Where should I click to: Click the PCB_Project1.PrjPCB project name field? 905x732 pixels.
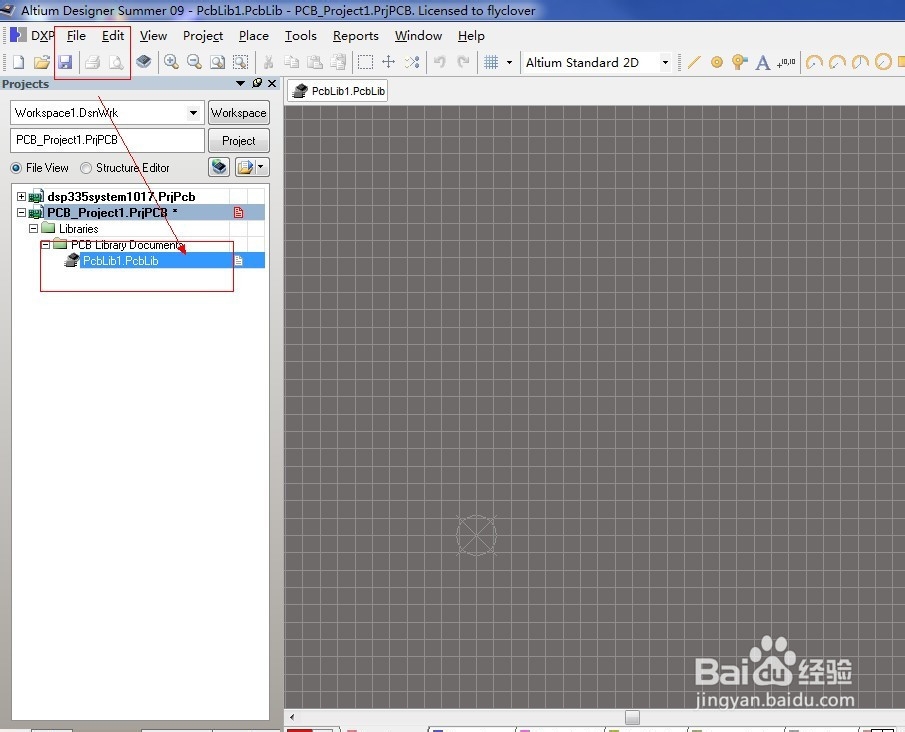[107, 140]
